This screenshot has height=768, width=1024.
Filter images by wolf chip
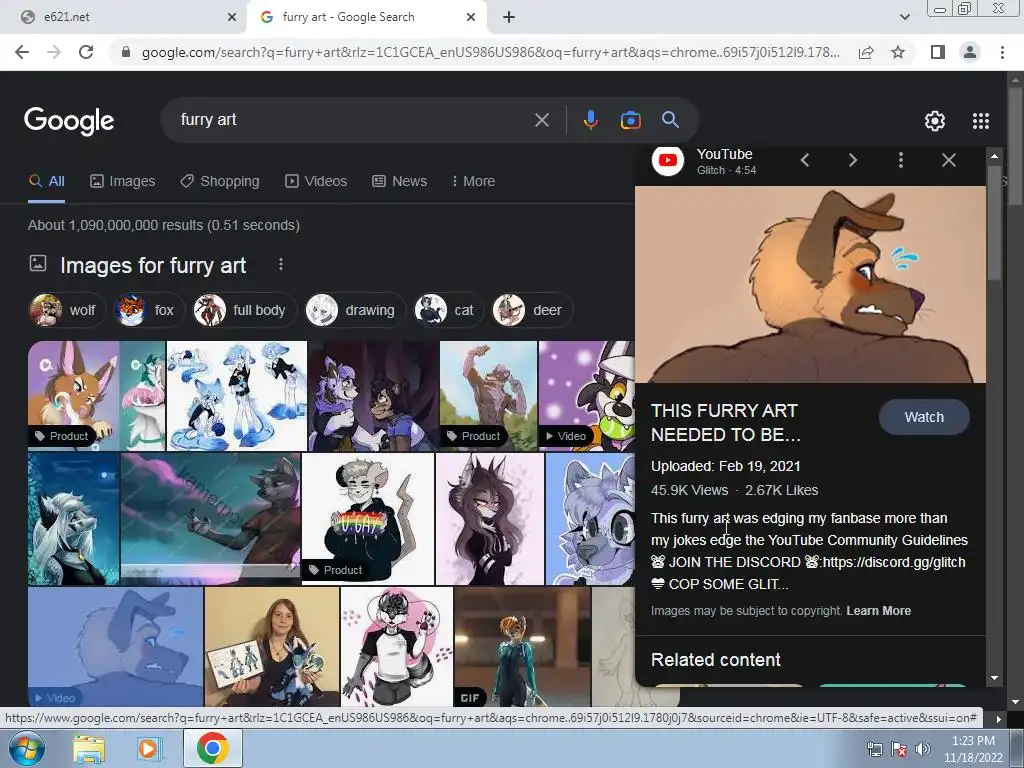click(x=67, y=310)
